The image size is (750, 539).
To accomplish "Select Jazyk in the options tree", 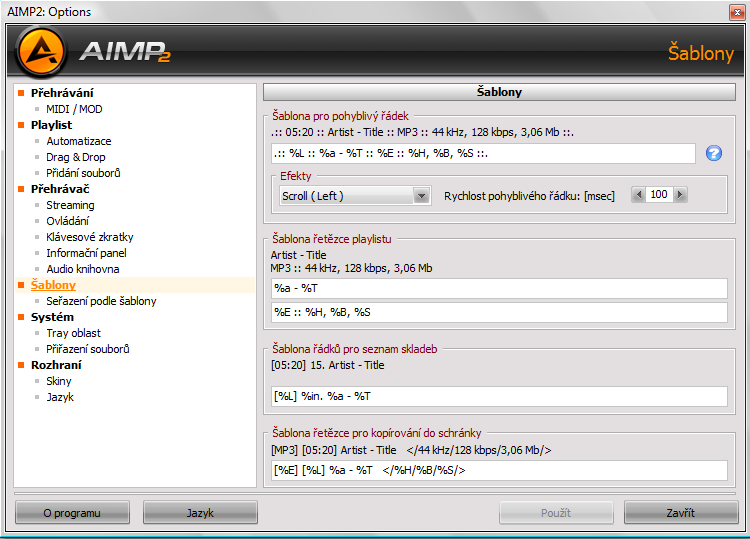I will [60, 397].
